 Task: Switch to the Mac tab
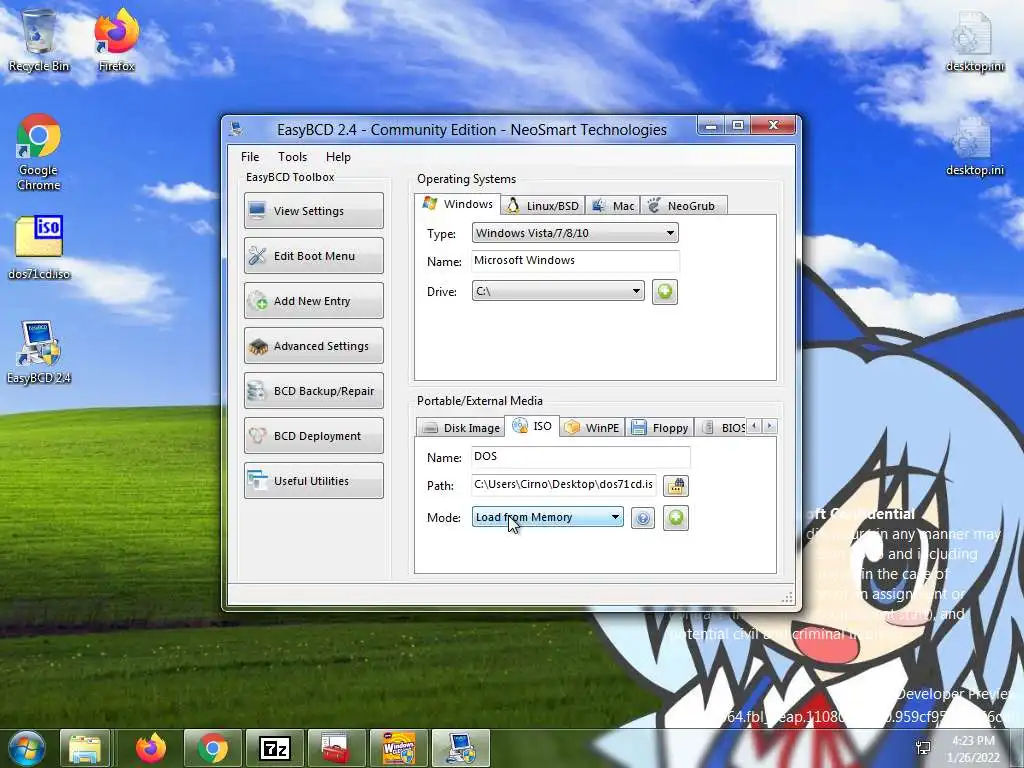(x=613, y=206)
